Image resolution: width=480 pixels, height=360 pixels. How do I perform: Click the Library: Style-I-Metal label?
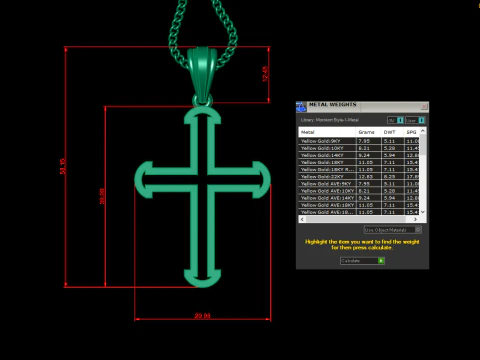pos(329,120)
